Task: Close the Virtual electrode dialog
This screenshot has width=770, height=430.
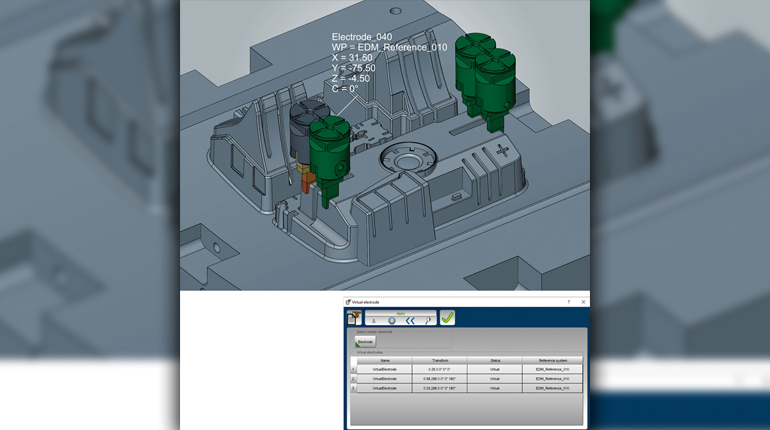Action: coord(583,302)
